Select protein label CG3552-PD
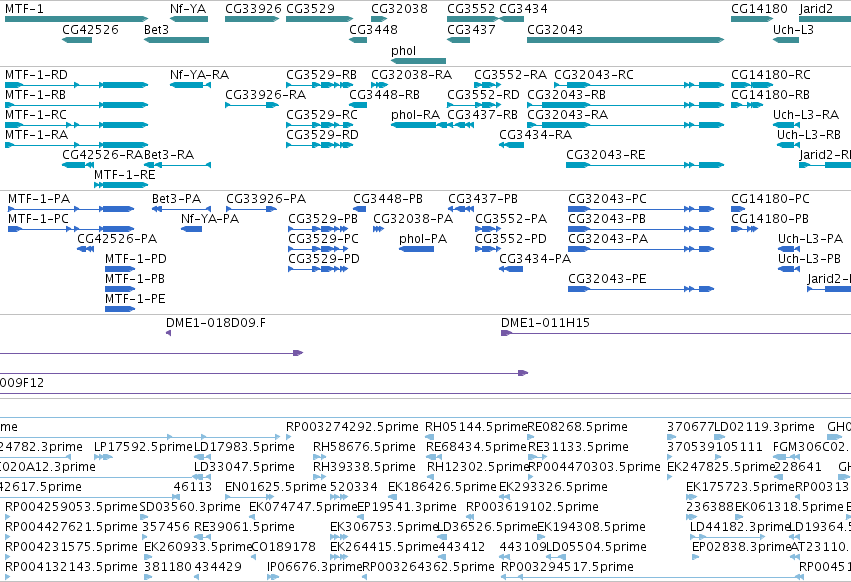The height and width of the screenshot is (582, 851). pyautogui.click(x=511, y=238)
